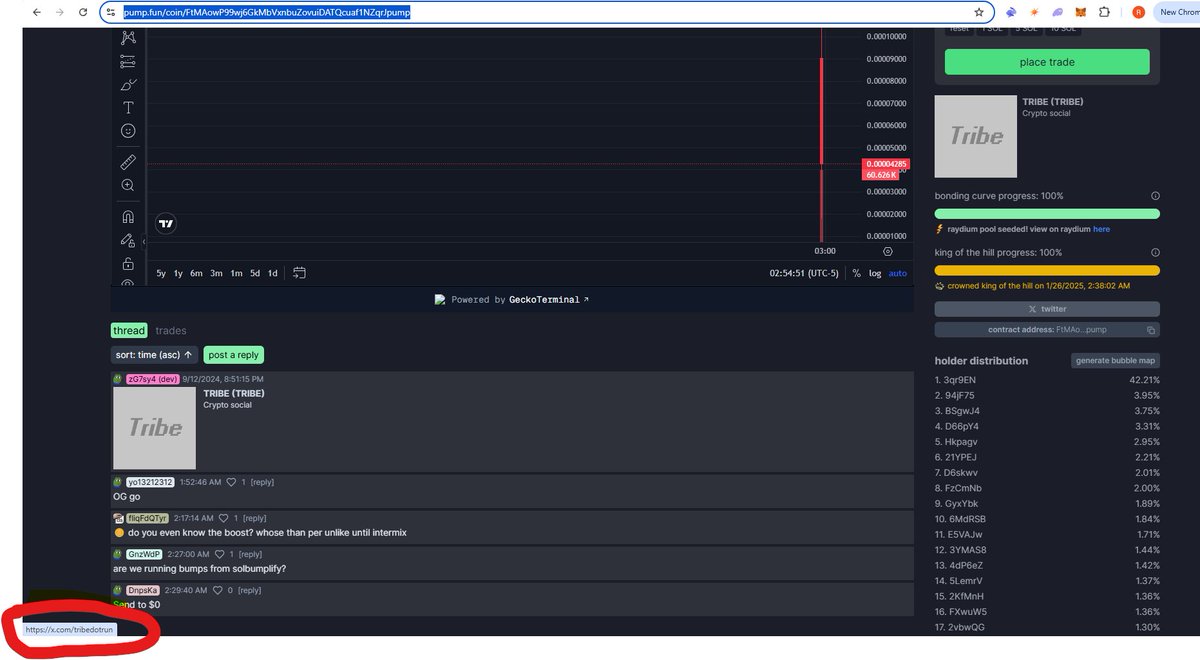Viewport: 1200px width, 660px height.
Task: Toggle stay in drawing mode pencil-lock icon
Action: (x=128, y=240)
